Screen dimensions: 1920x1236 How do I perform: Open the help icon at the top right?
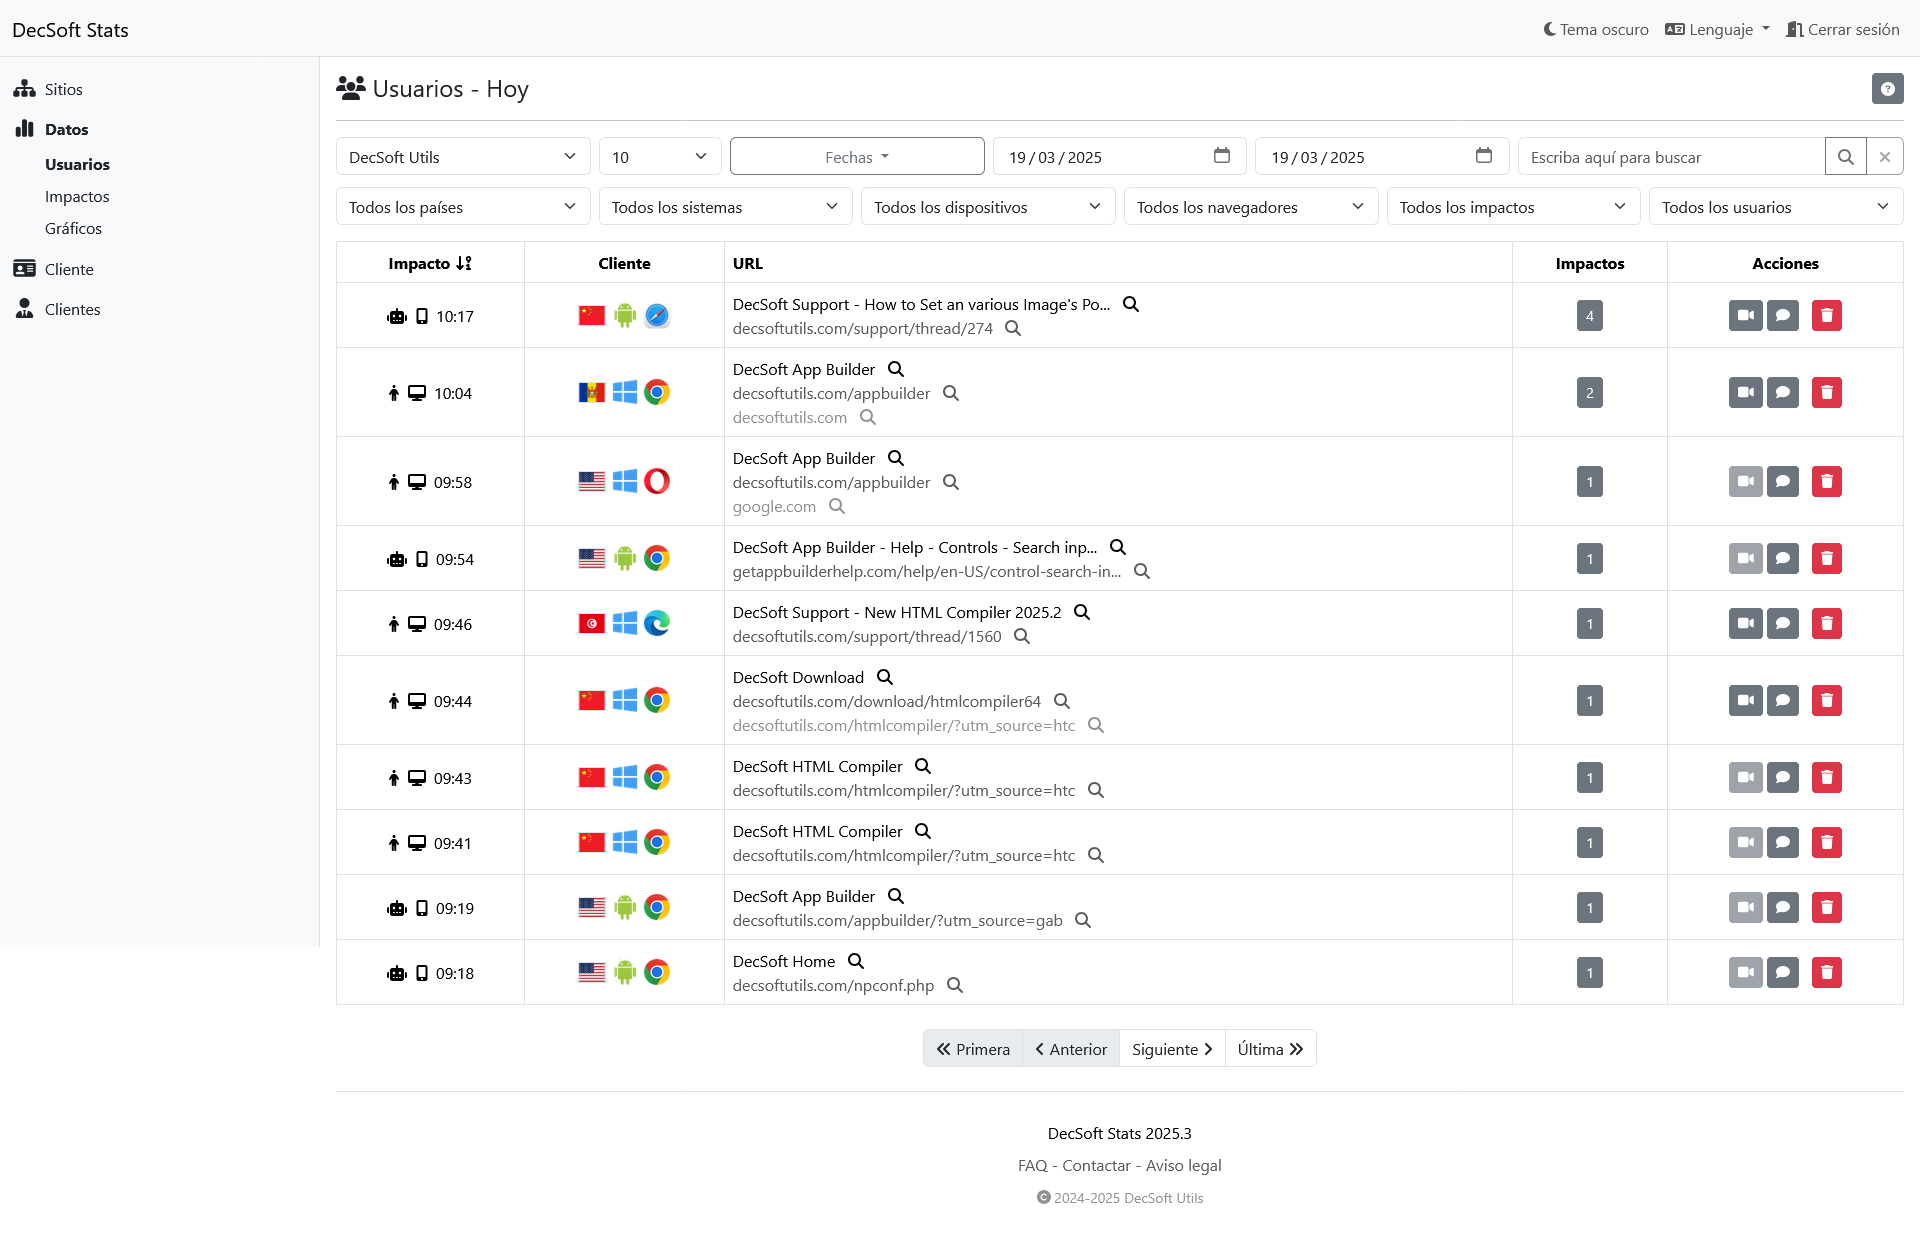click(x=1887, y=88)
